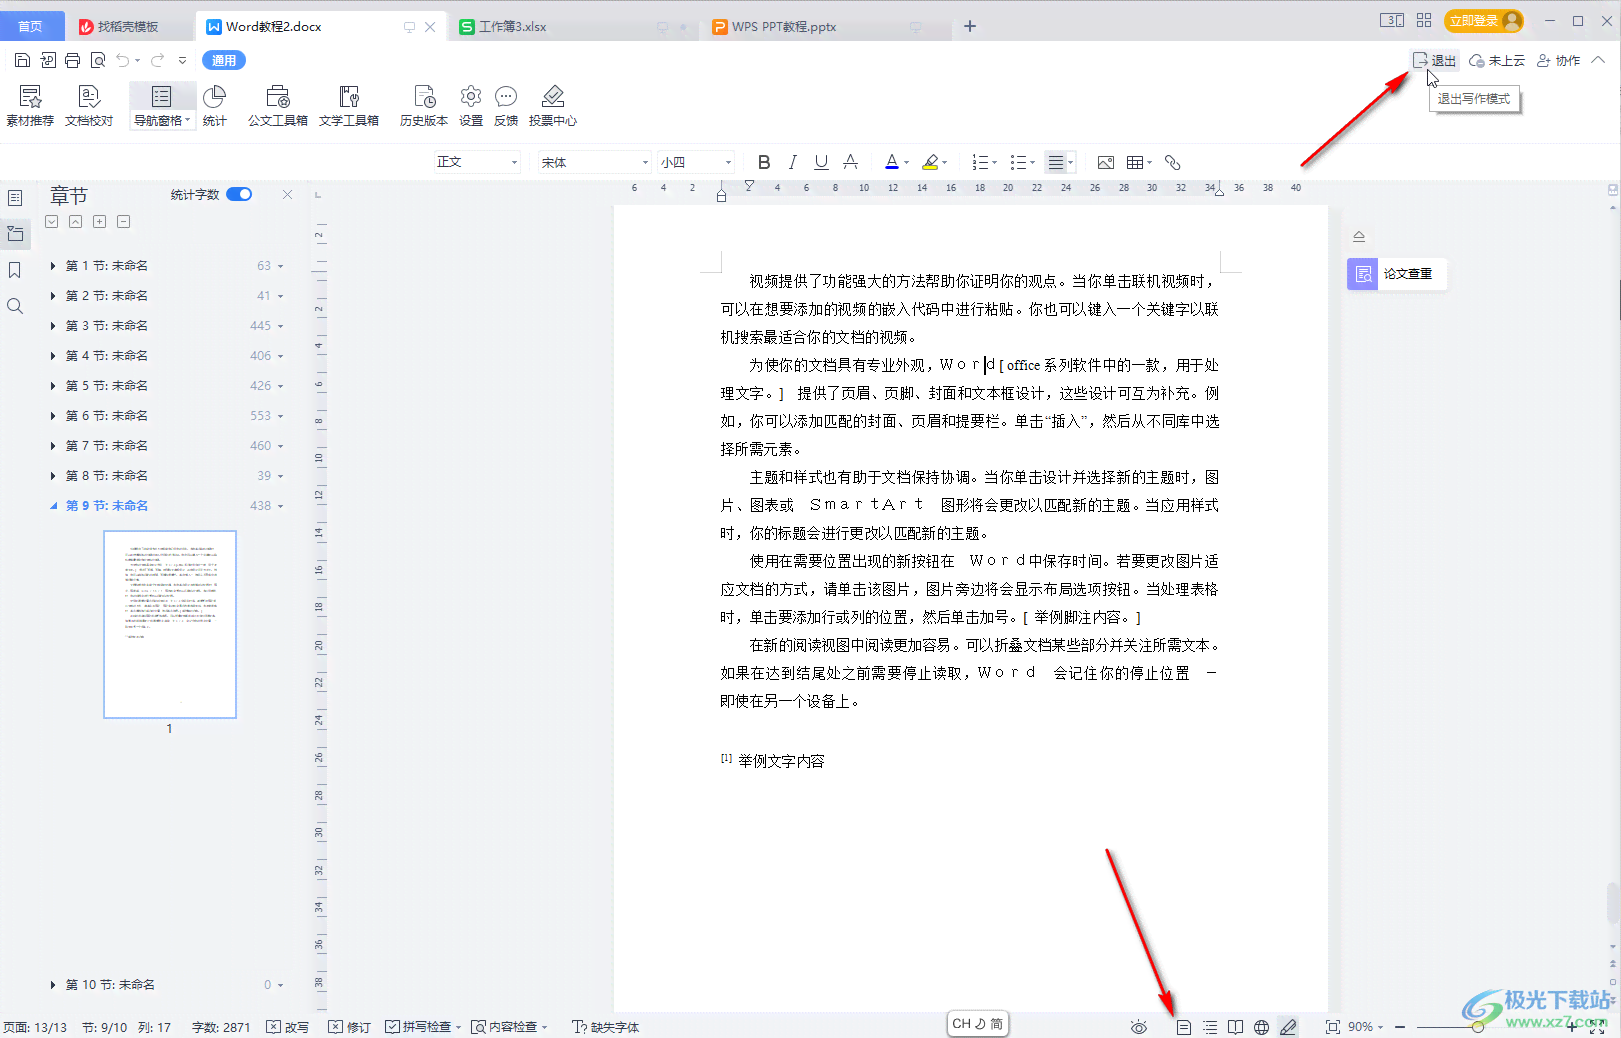1621x1038 pixels.
Task: Open 反馈 feedback
Action: tap(506, 106)
